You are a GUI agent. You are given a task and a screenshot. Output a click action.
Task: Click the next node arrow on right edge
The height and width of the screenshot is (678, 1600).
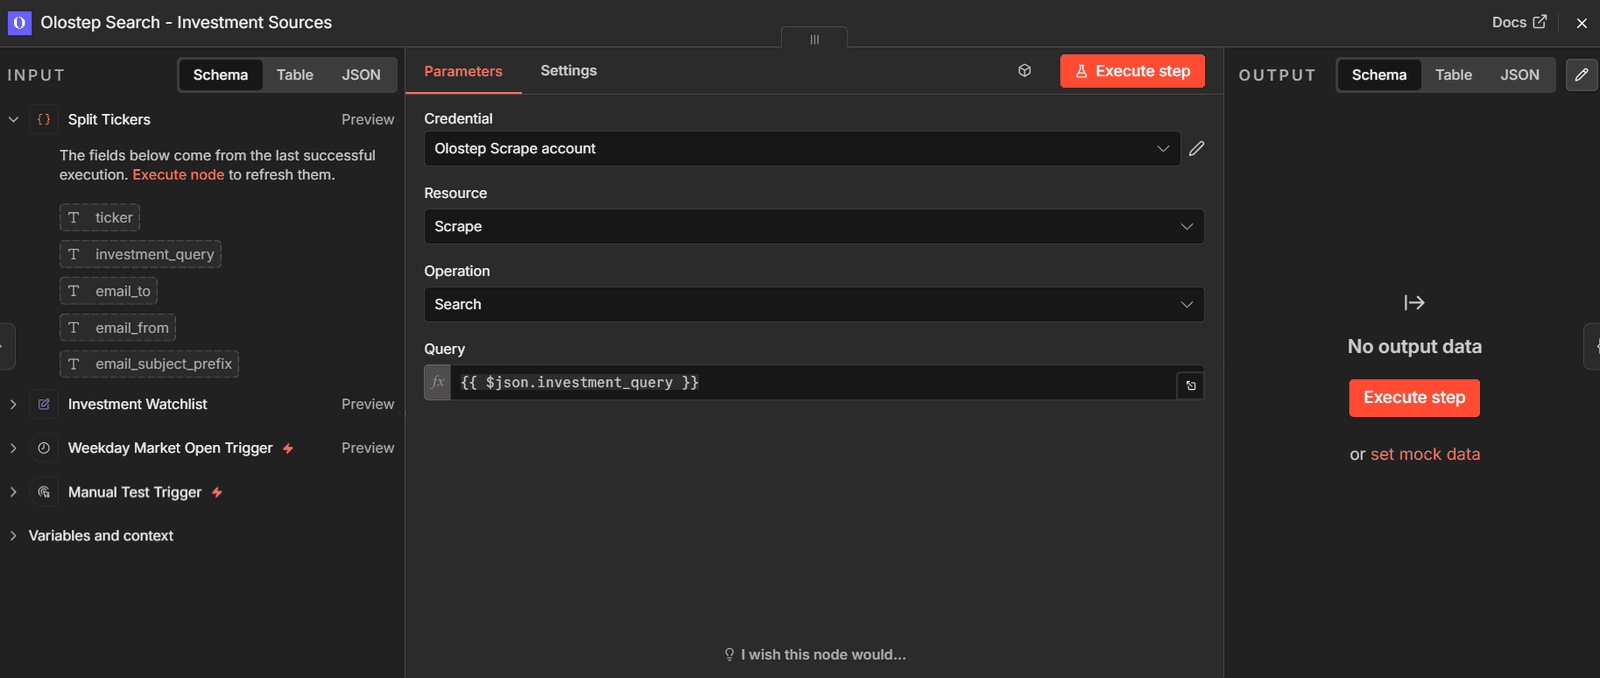[x=1593, y=347]
